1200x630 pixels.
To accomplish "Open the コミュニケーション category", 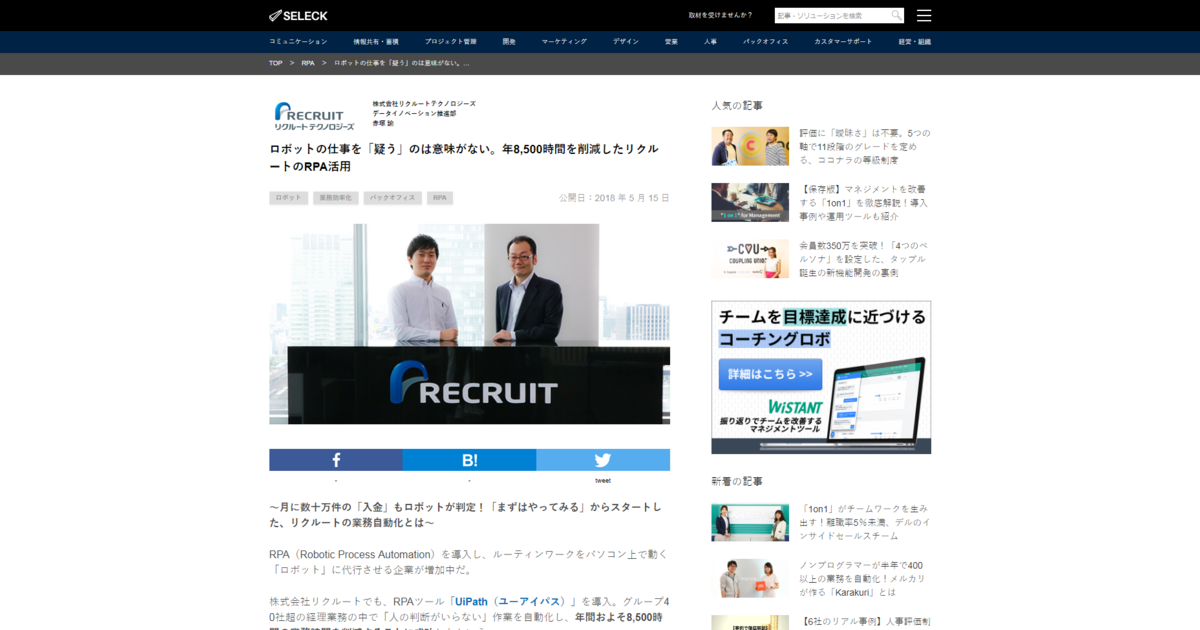I will (298, 41).
